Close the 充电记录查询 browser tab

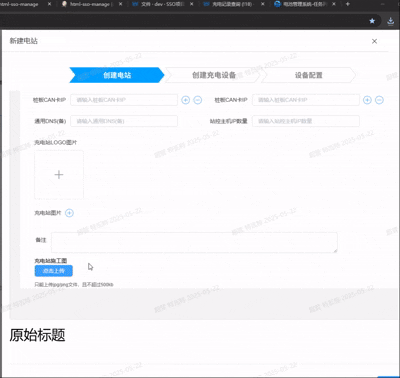(263, 4)
